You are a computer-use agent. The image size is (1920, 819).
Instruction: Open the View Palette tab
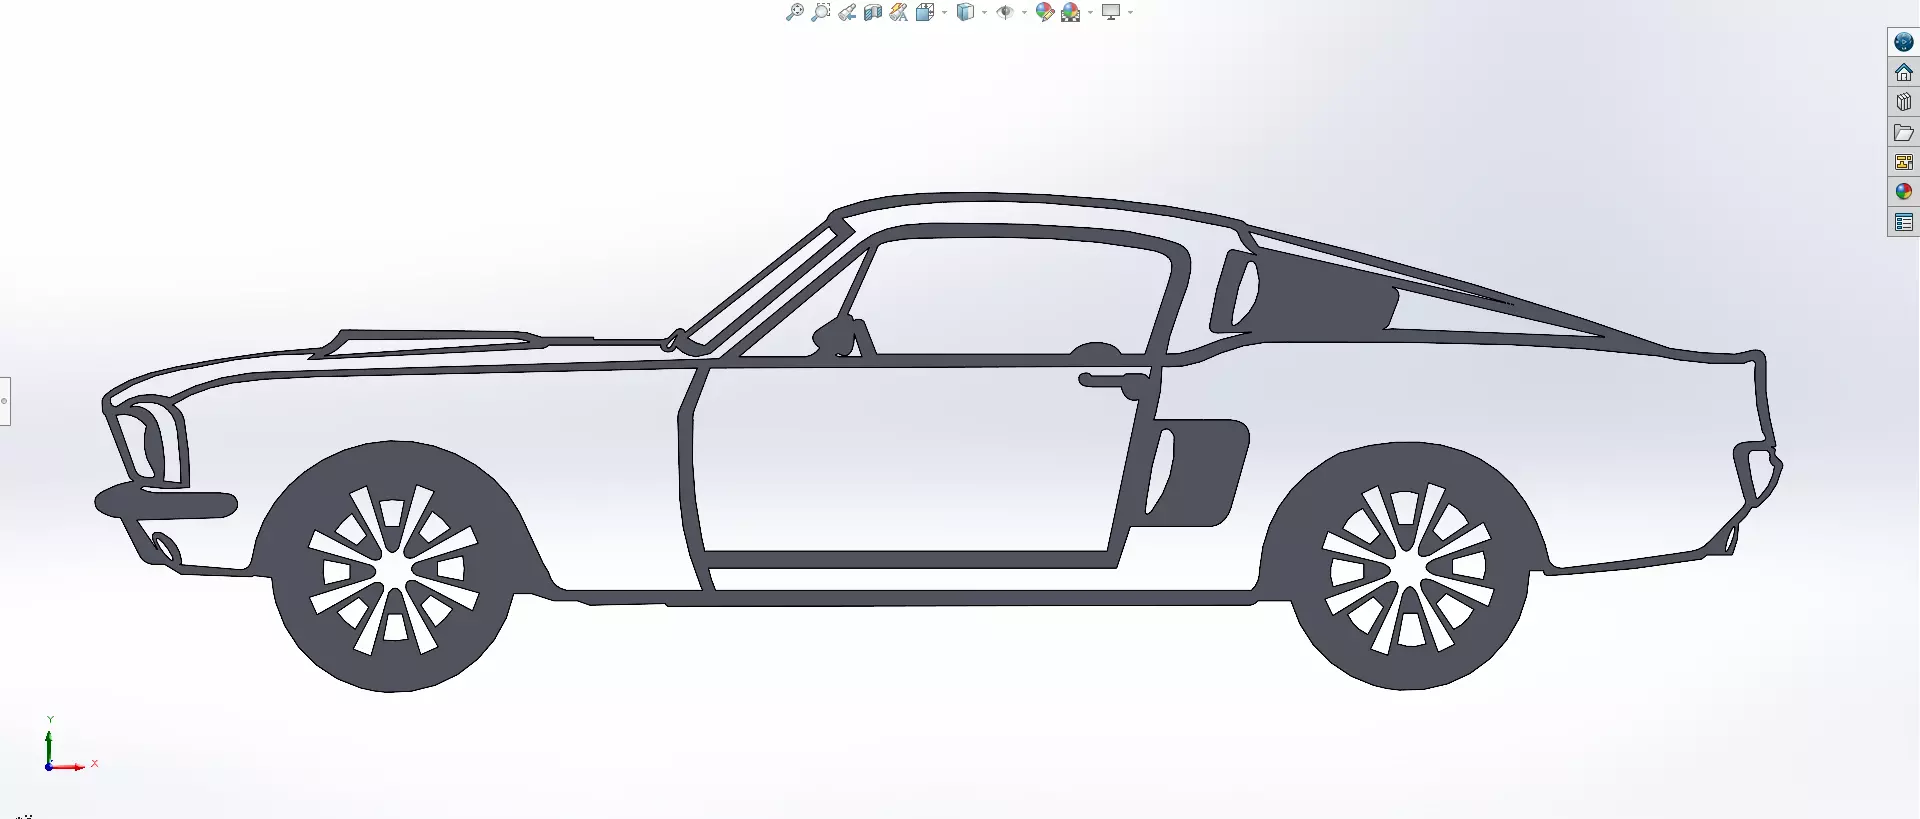coord(1904,162)
